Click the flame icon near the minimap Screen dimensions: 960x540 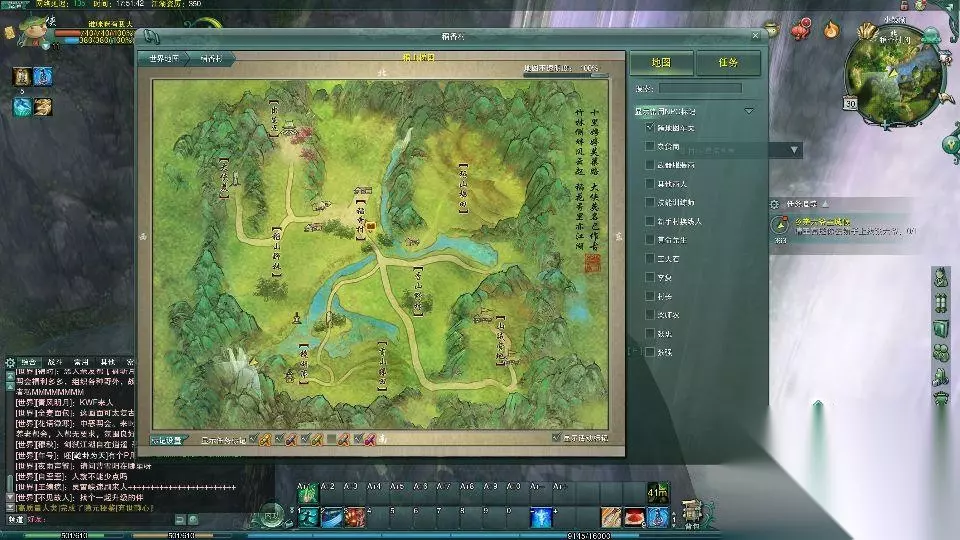coord(831,29)
